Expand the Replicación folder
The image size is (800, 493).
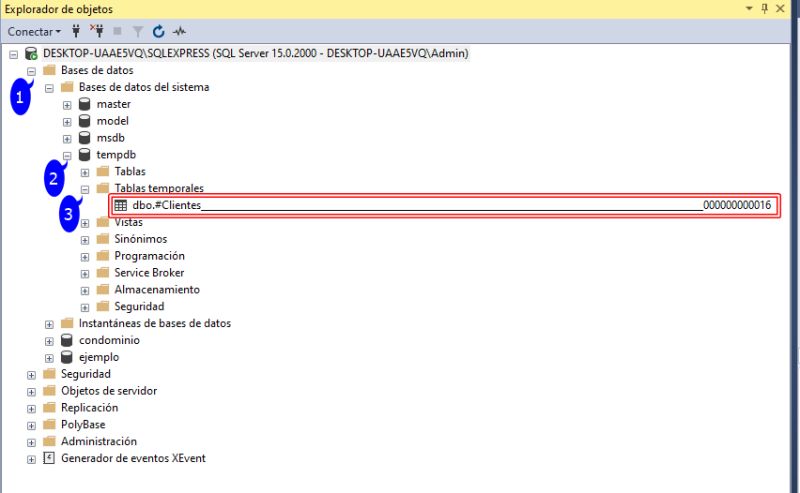pos(32,408)
